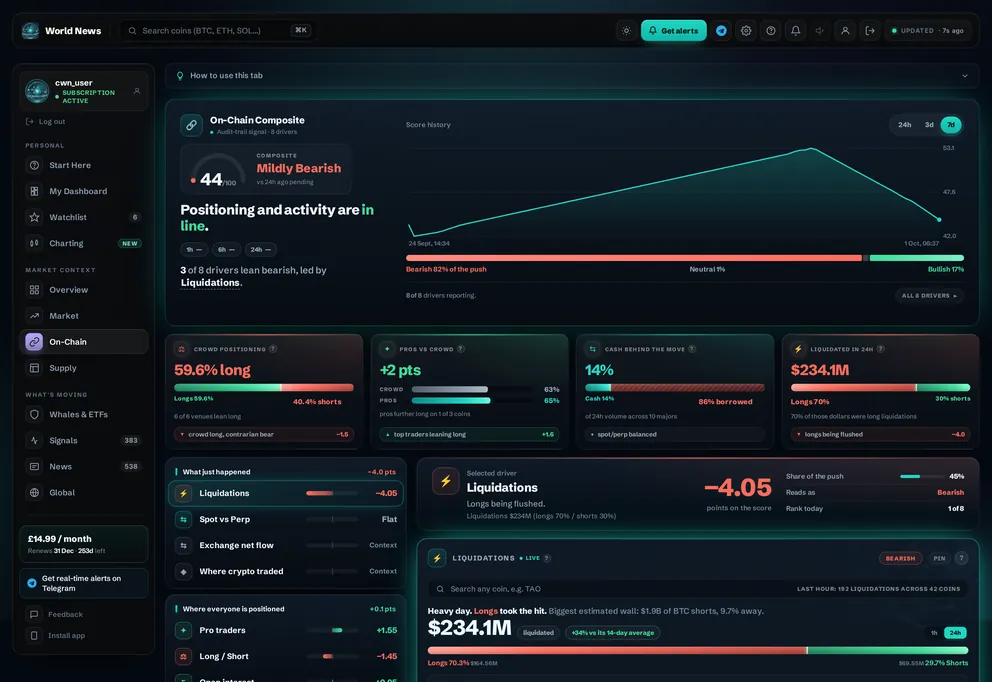Open info tooltip for Cash Behind the Move

pos(692,349)
